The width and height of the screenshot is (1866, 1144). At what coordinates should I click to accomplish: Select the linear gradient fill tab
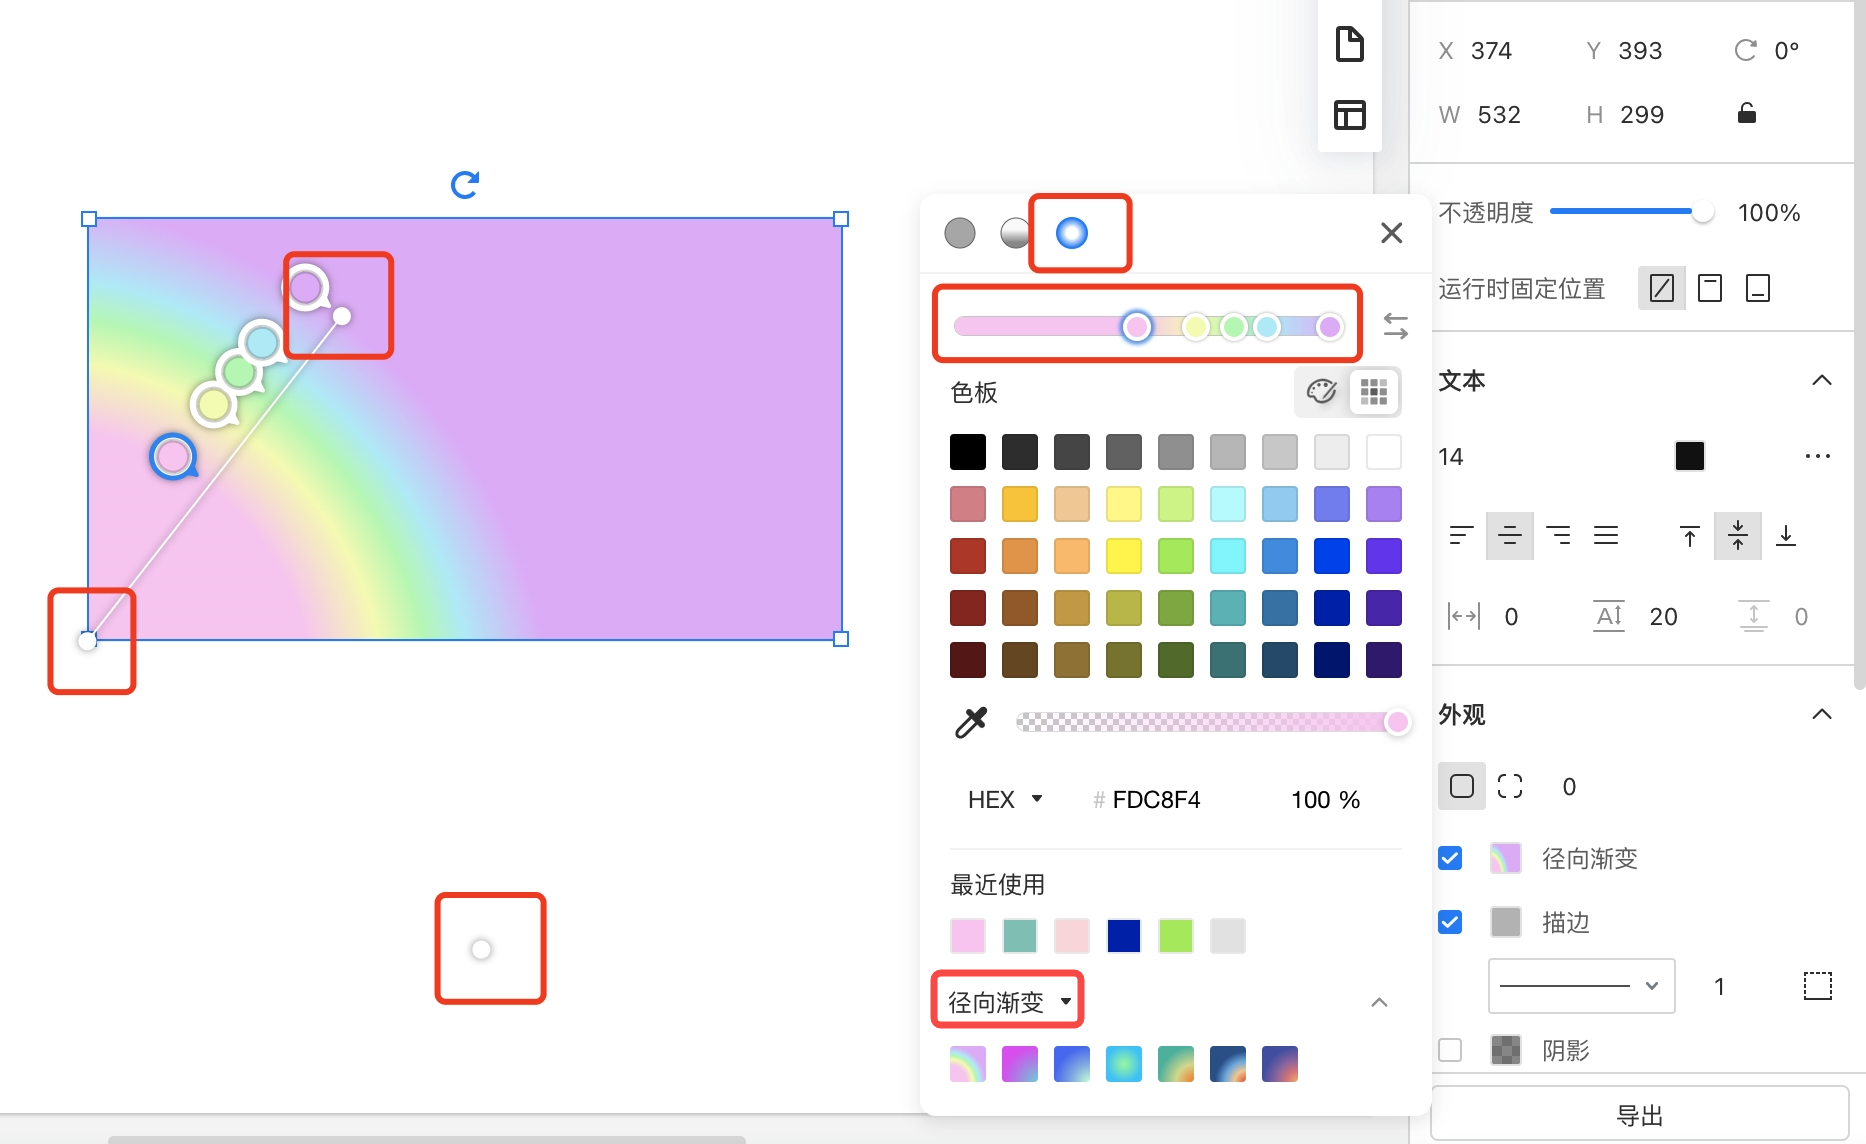coord(1014,233)
